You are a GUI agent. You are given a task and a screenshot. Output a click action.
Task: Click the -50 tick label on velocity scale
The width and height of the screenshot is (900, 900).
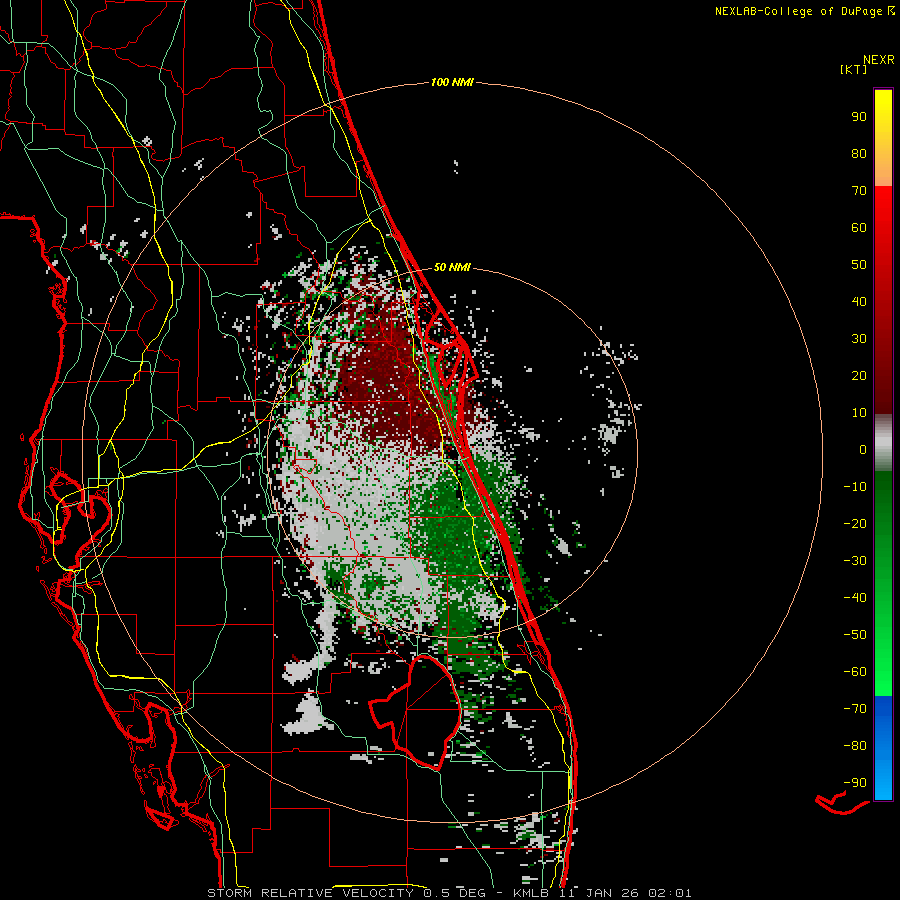click(x=855, y=635)
